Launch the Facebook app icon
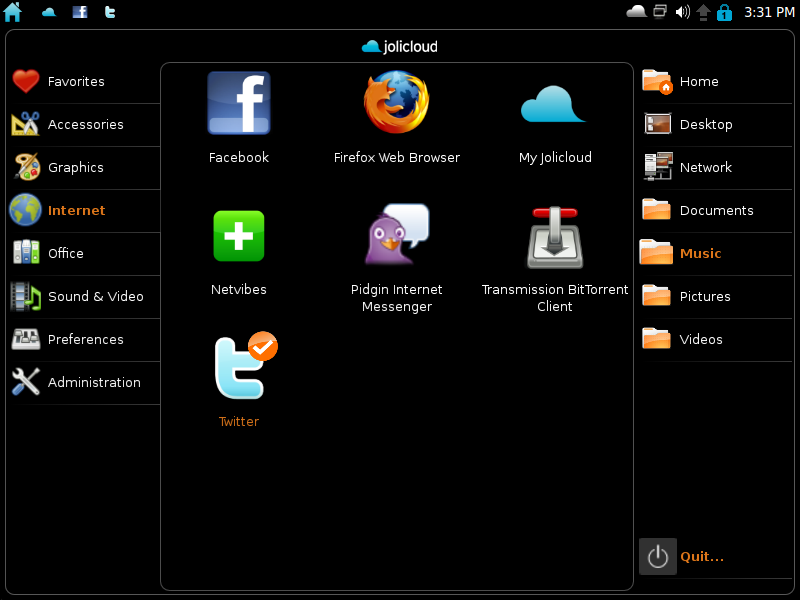 tap(239, 103)
